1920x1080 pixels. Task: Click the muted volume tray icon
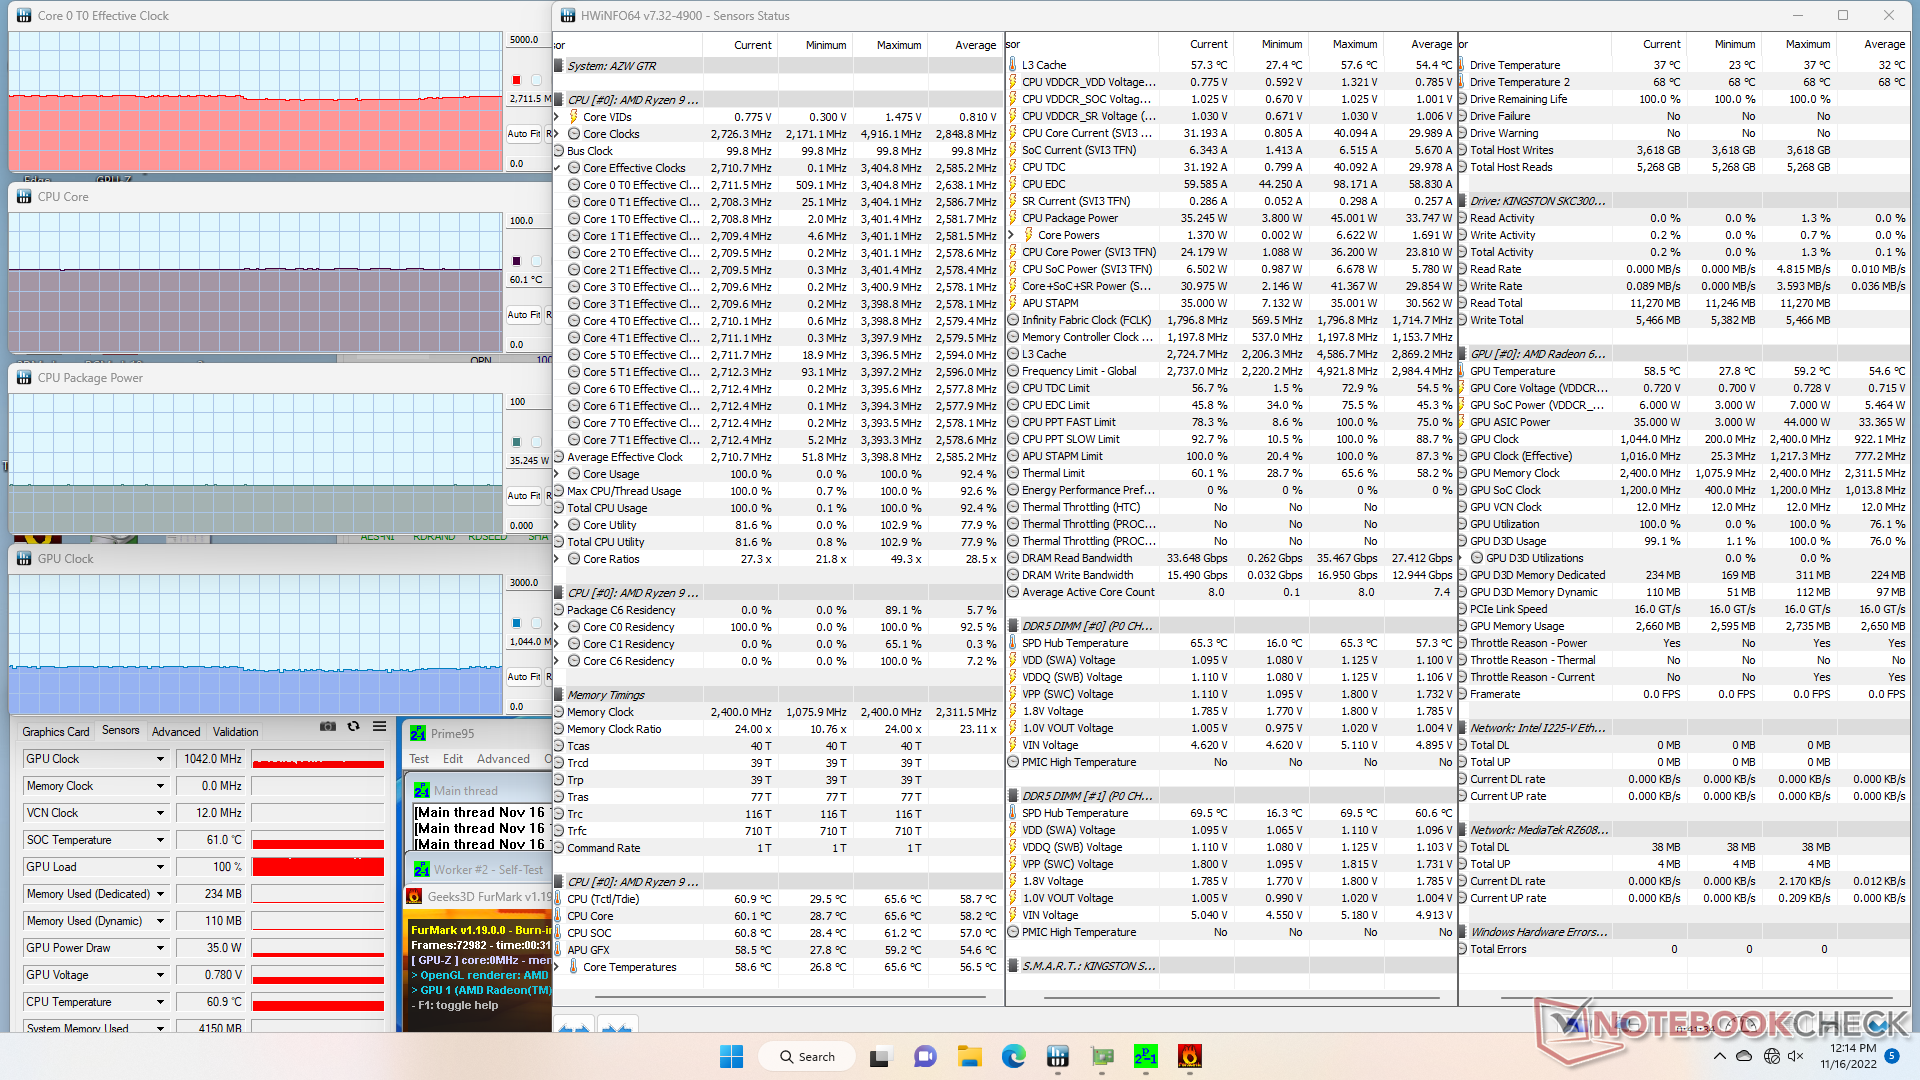1795,1056
